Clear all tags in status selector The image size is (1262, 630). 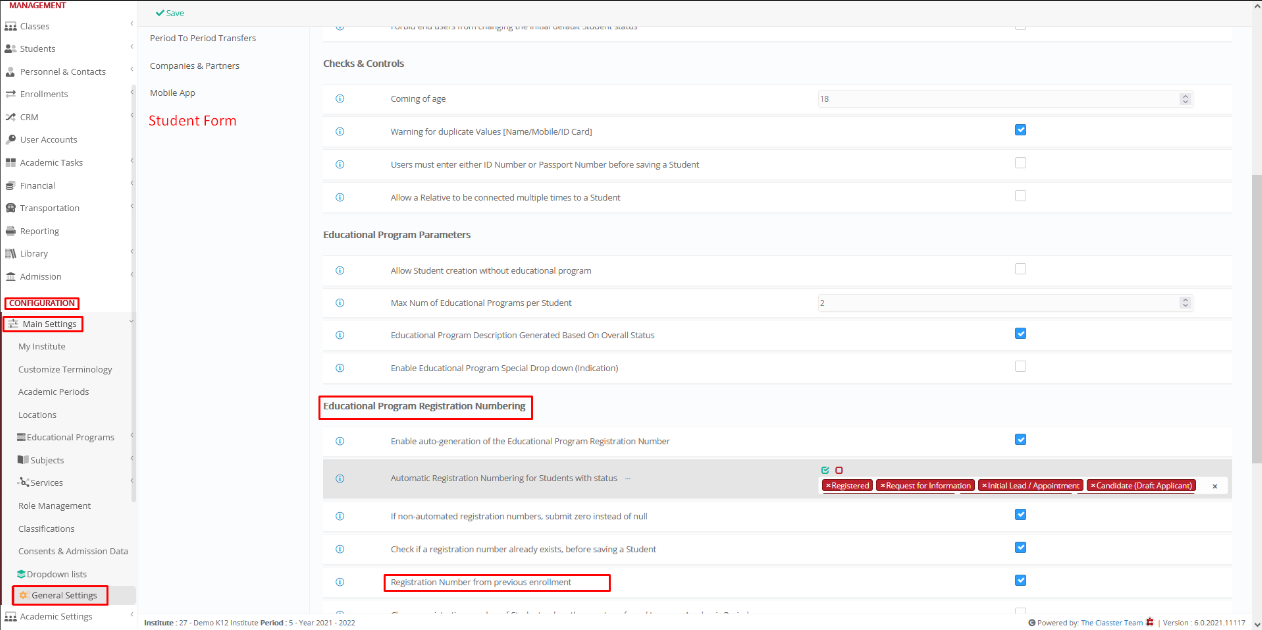(x=1215, y=486)
